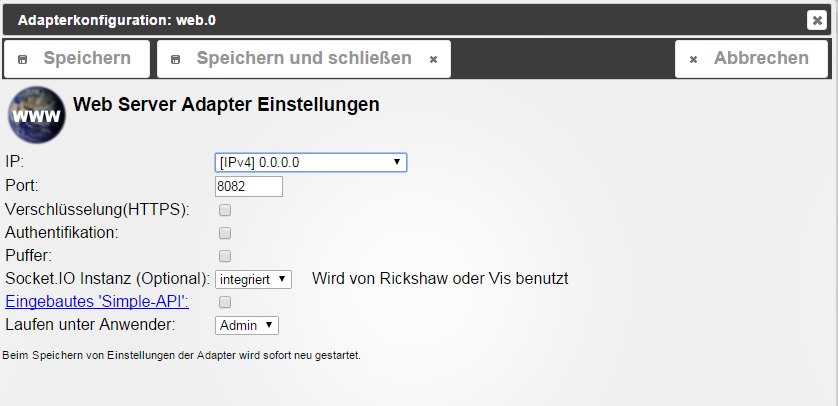Click the Abbrechen button label
The image size is (838, 406).
tap(760, 59)
